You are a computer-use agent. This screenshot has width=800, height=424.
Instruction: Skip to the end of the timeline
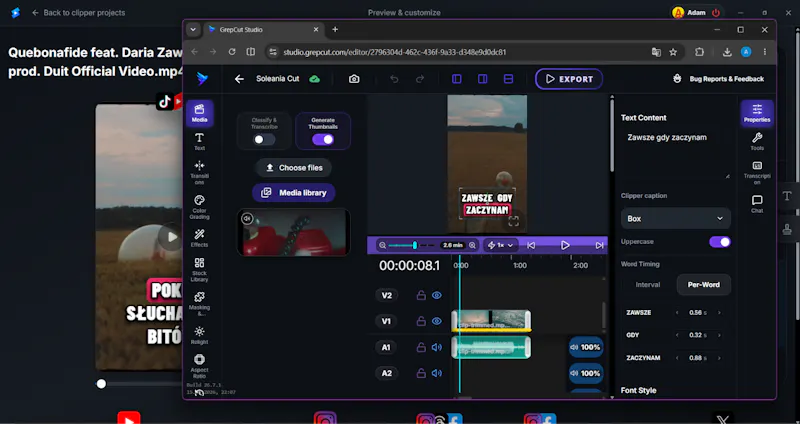tap(599, 245)
